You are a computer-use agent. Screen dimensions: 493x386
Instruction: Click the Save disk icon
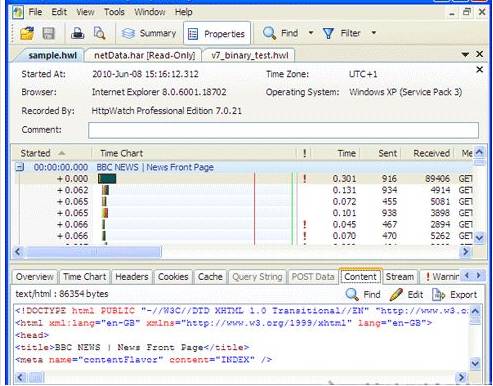[49, 33]
